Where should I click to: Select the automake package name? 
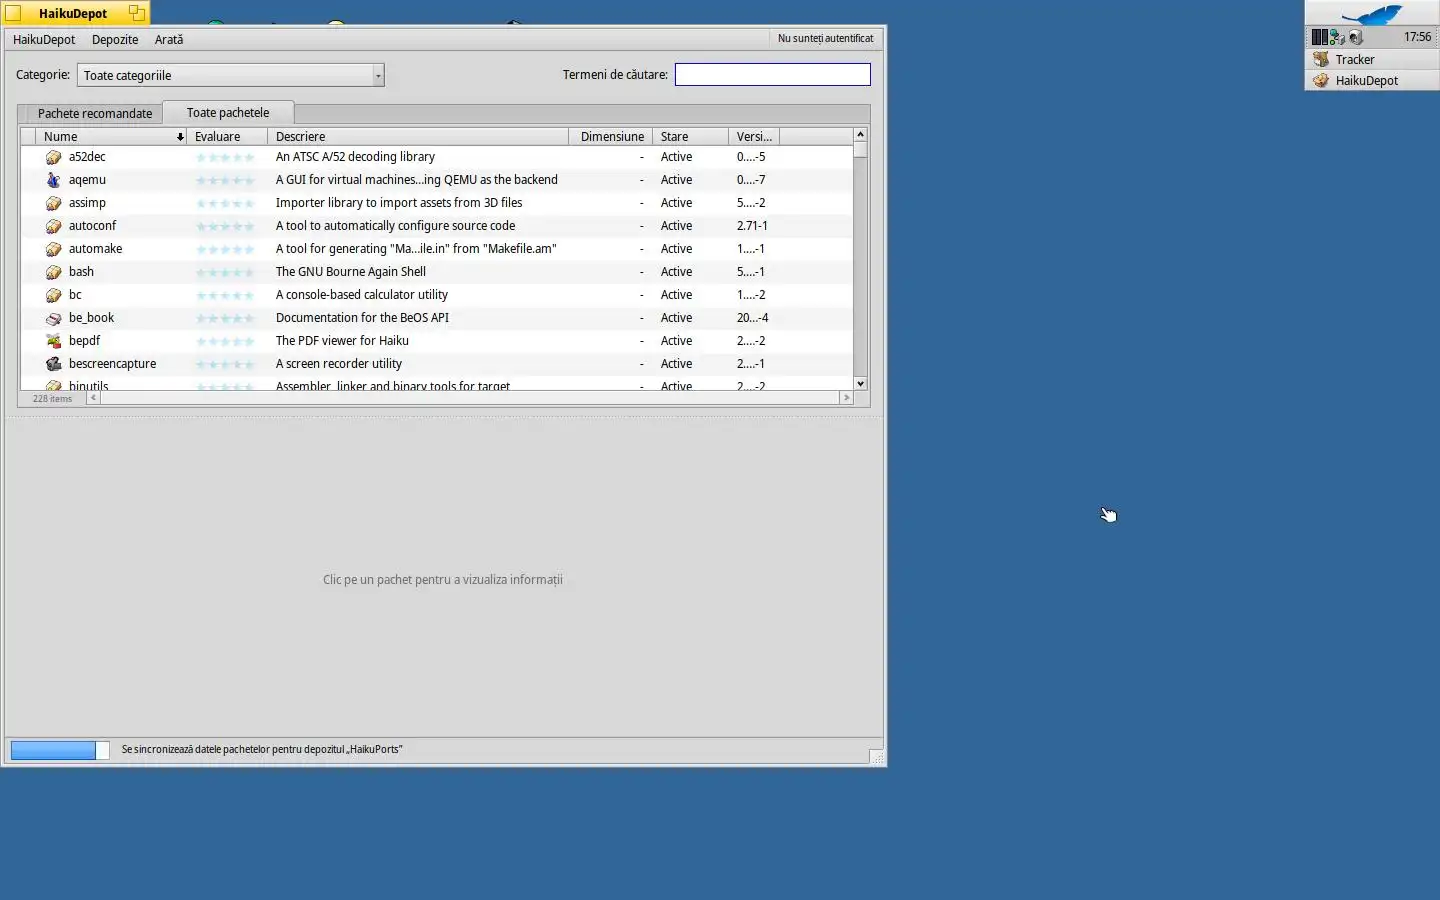click(95, 249)
